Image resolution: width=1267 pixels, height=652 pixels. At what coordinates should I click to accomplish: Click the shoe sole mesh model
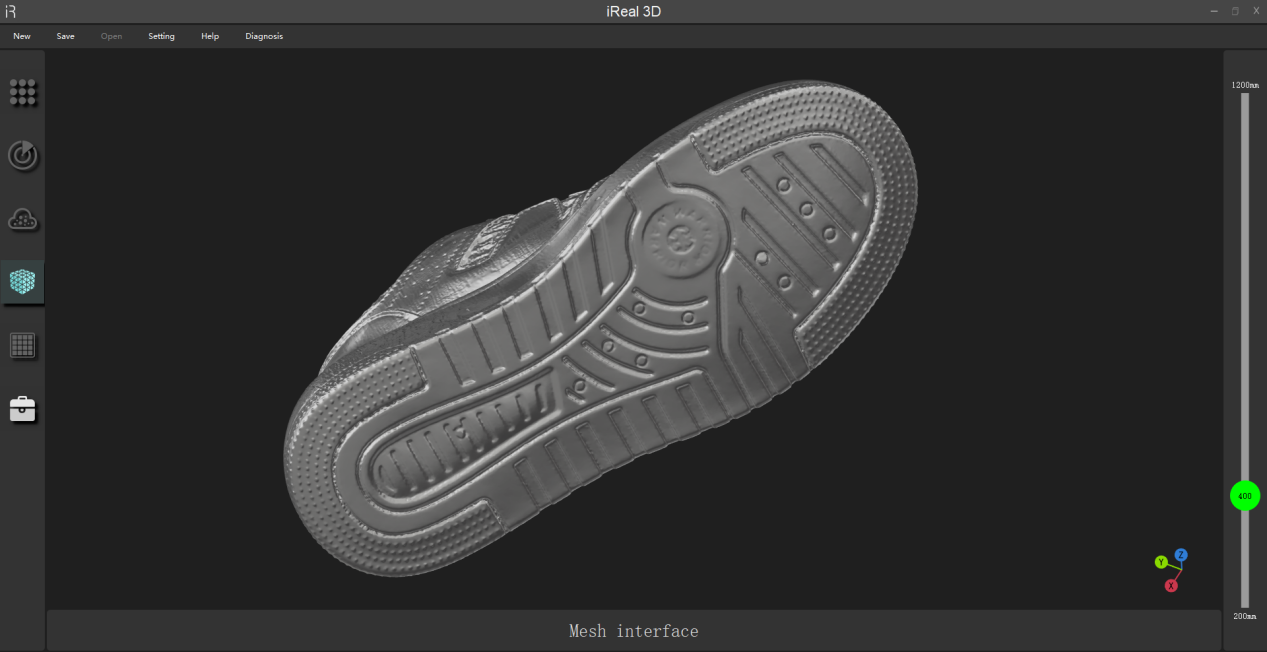tap(600, 330)
